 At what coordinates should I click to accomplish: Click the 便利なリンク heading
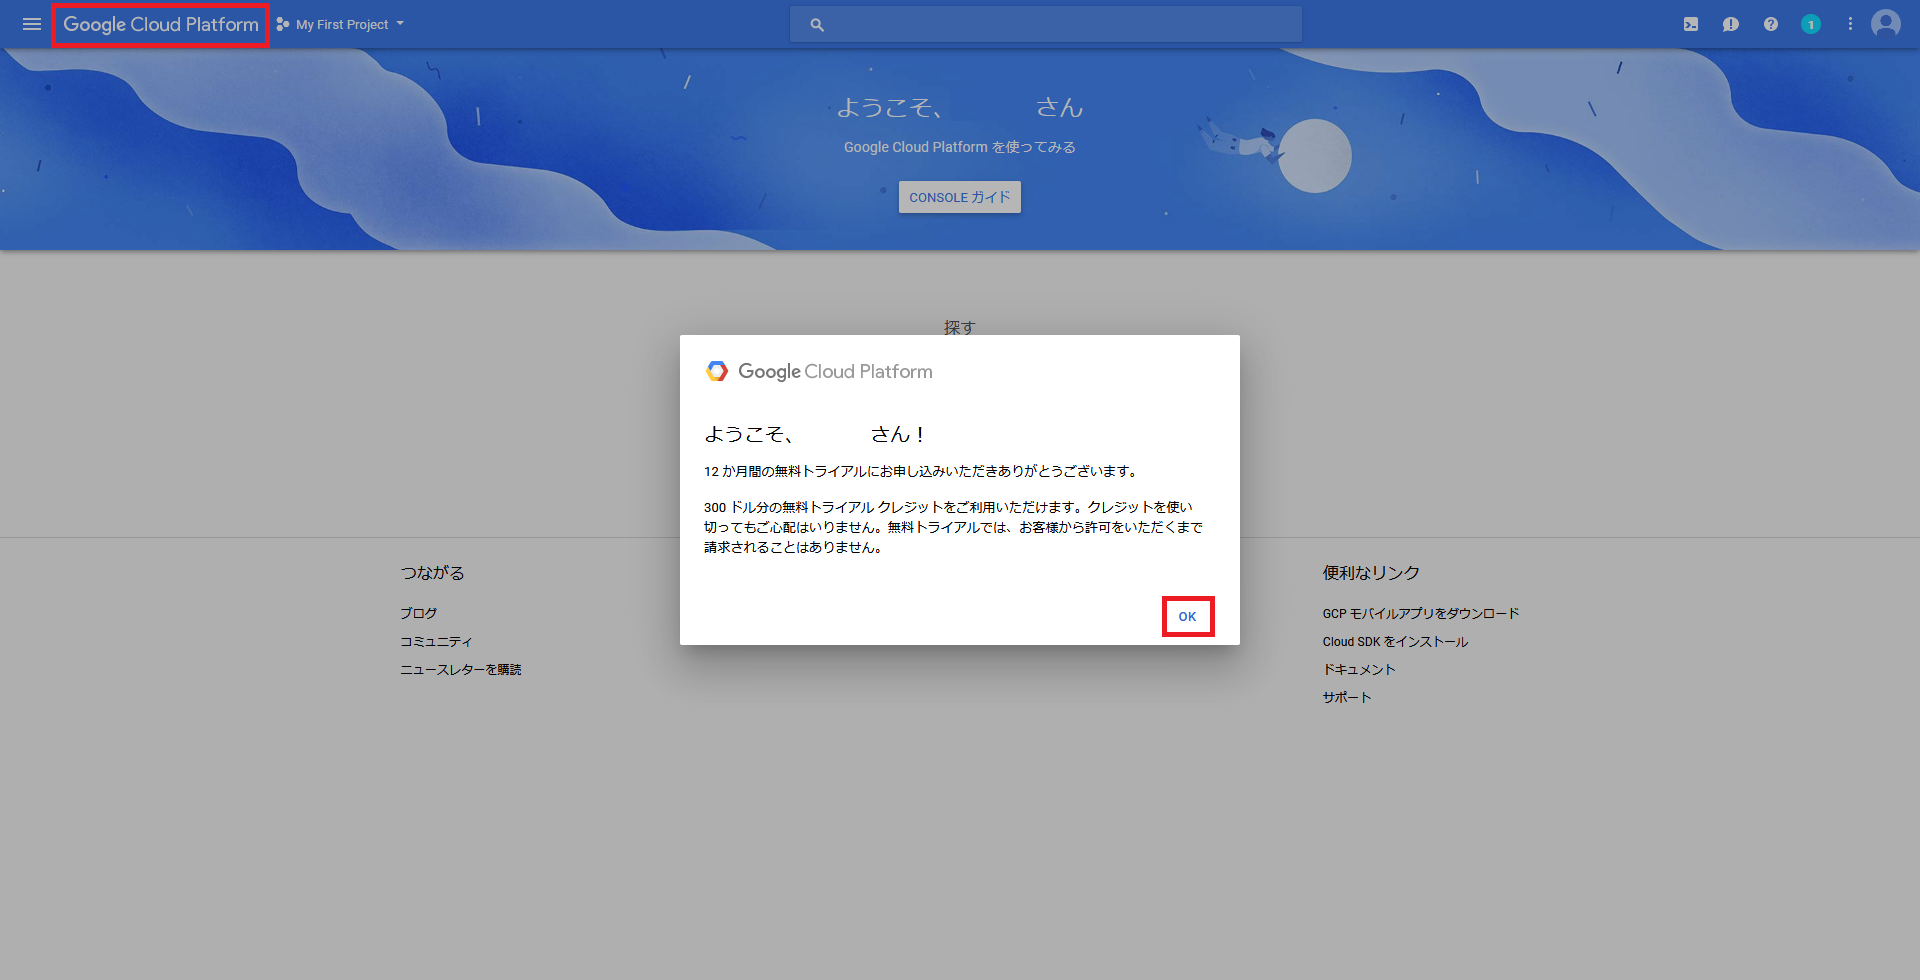click(x=1371, y=572)
